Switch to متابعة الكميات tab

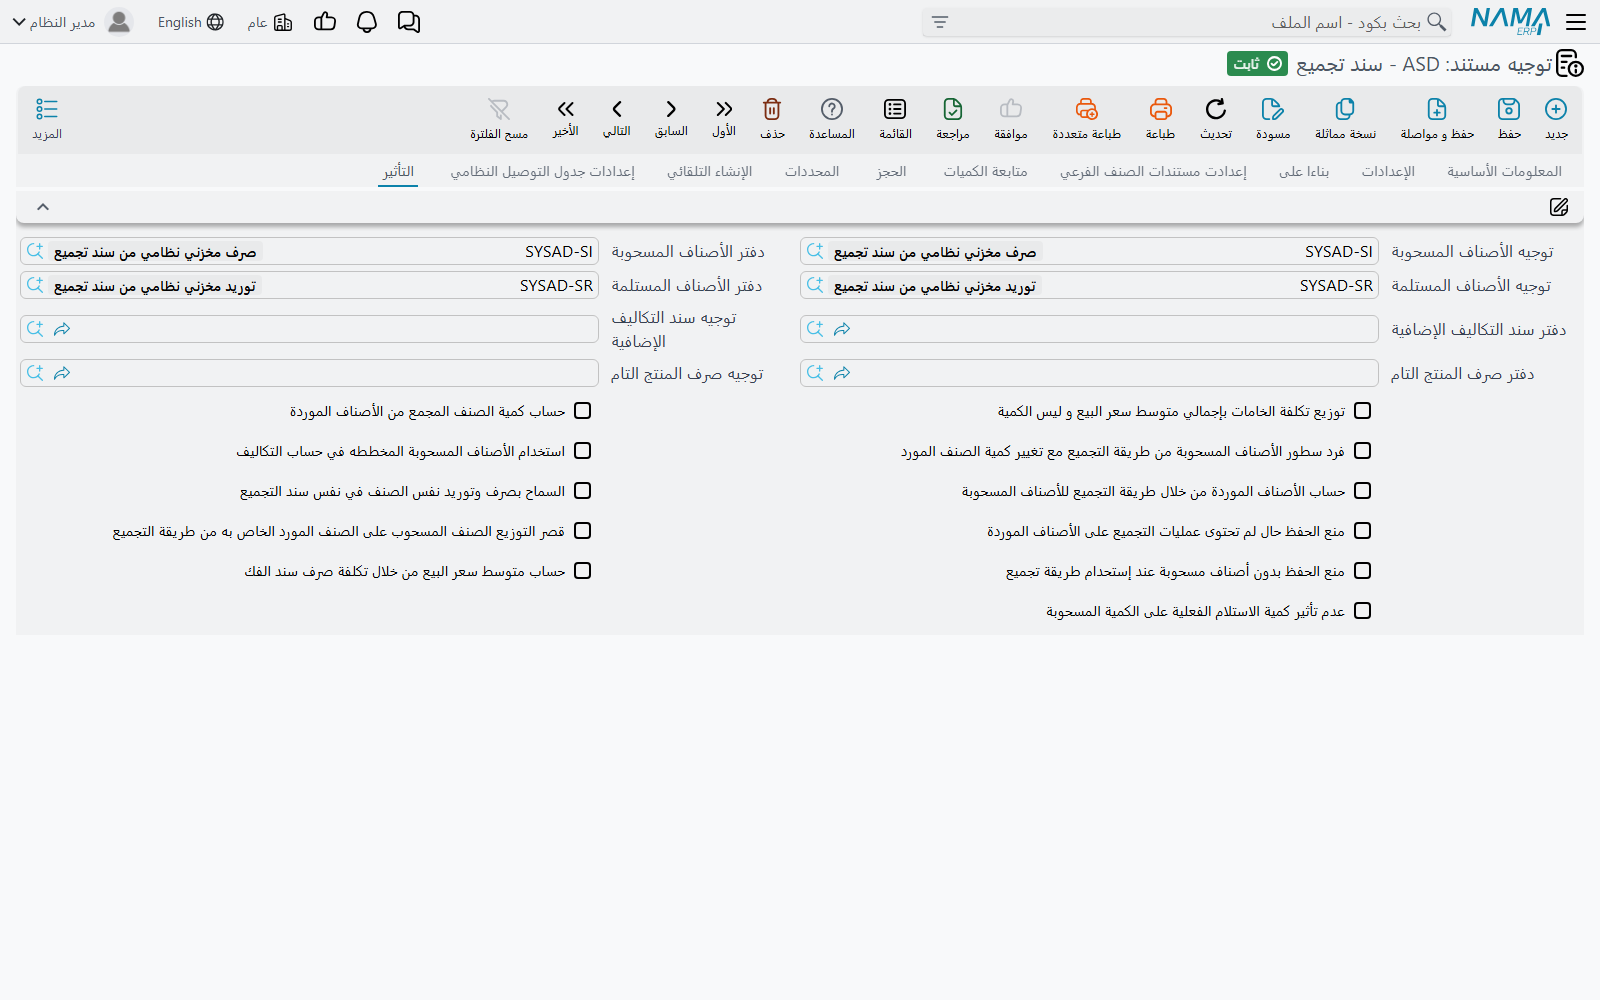tap(985, 172)
